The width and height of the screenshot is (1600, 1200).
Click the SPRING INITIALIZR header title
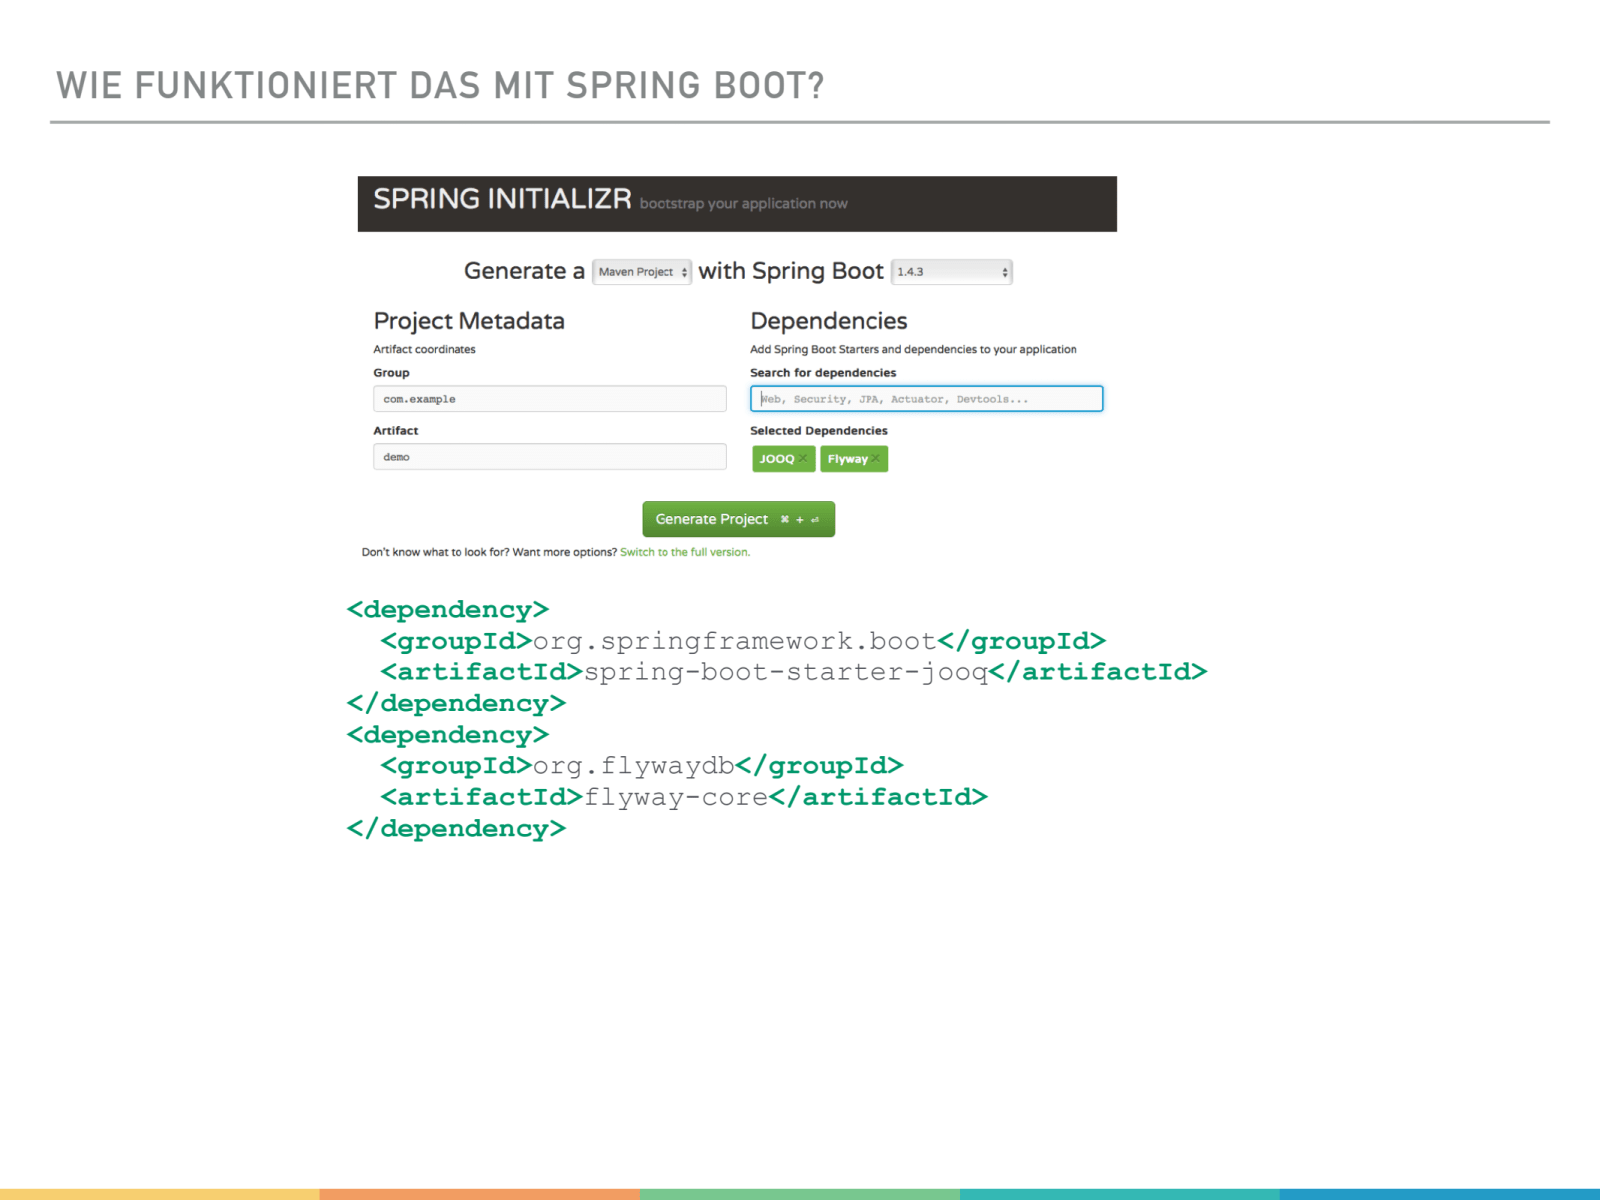(502, 199)
